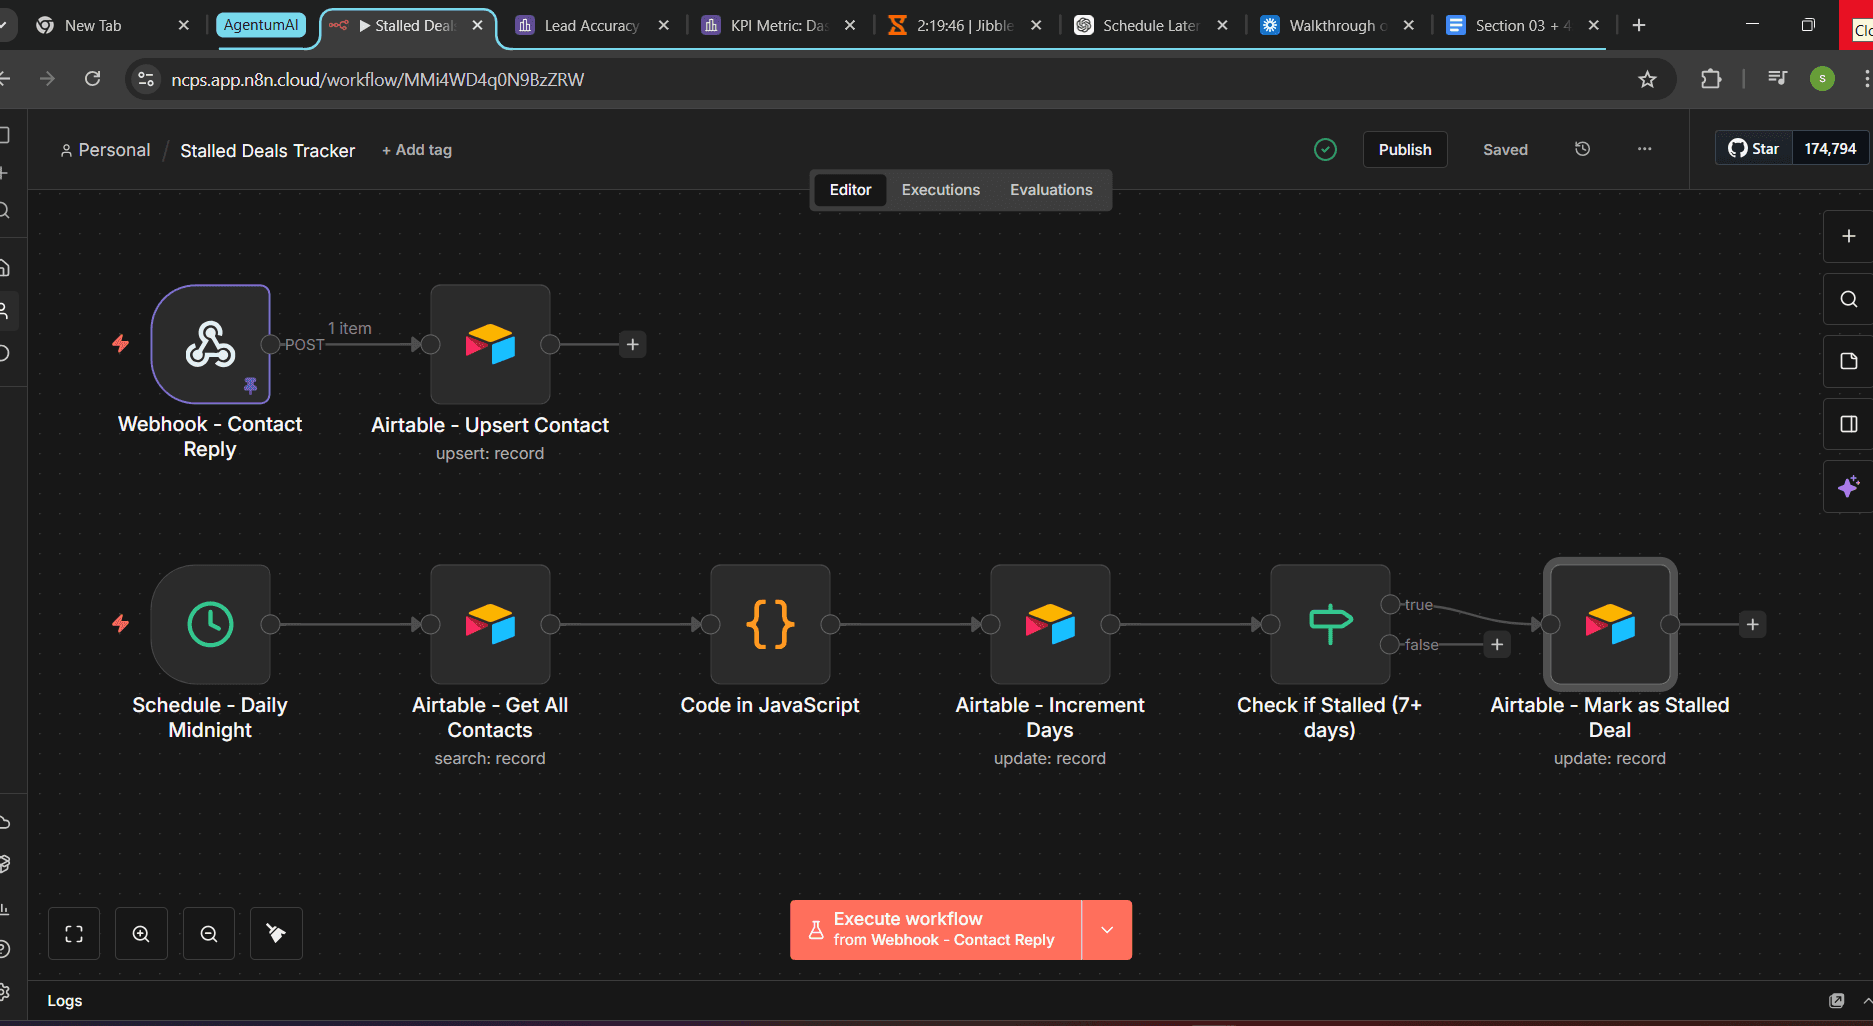This screenshot has width=1873, height=1026.
Task: Click the Schedule trigger lightning bolt icon
Action: pos(120,624)
